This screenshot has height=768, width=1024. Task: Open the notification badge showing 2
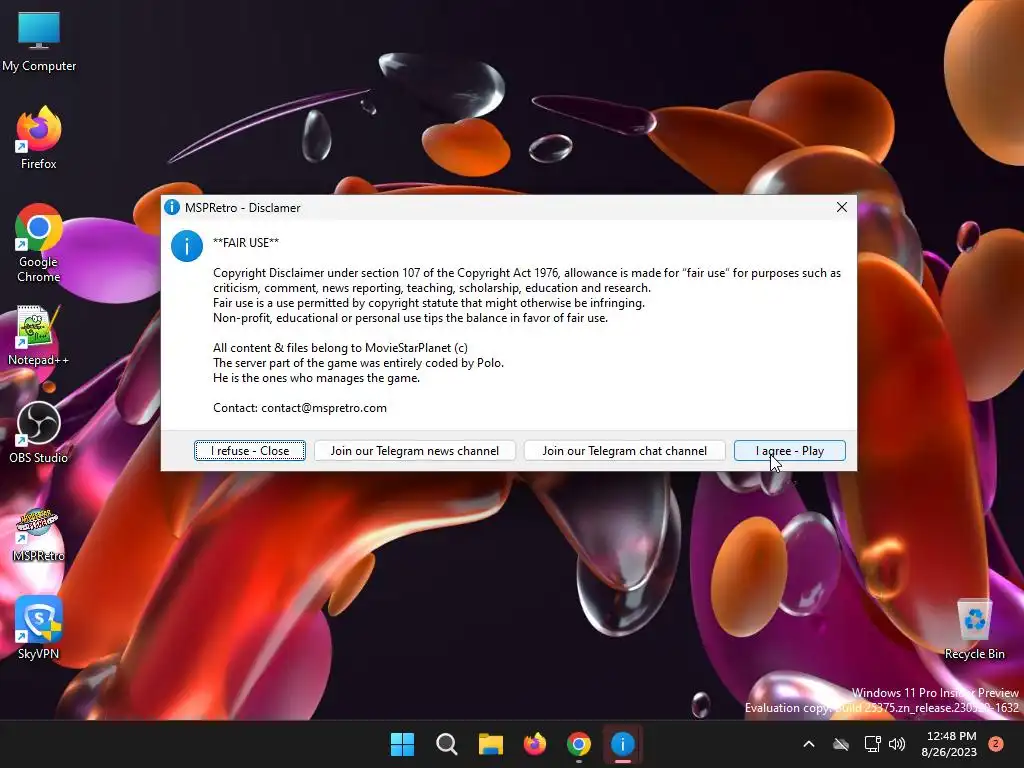coord(996,744)
